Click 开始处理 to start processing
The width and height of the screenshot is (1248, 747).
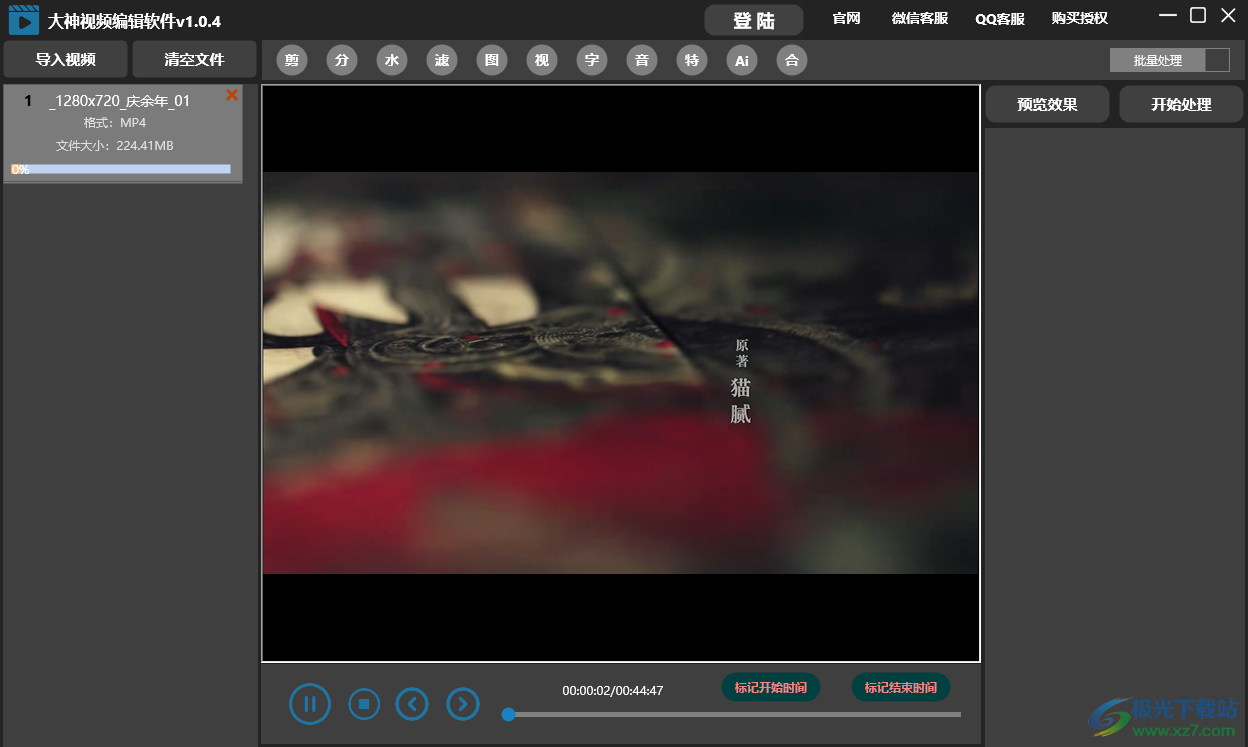point(1181,104)
